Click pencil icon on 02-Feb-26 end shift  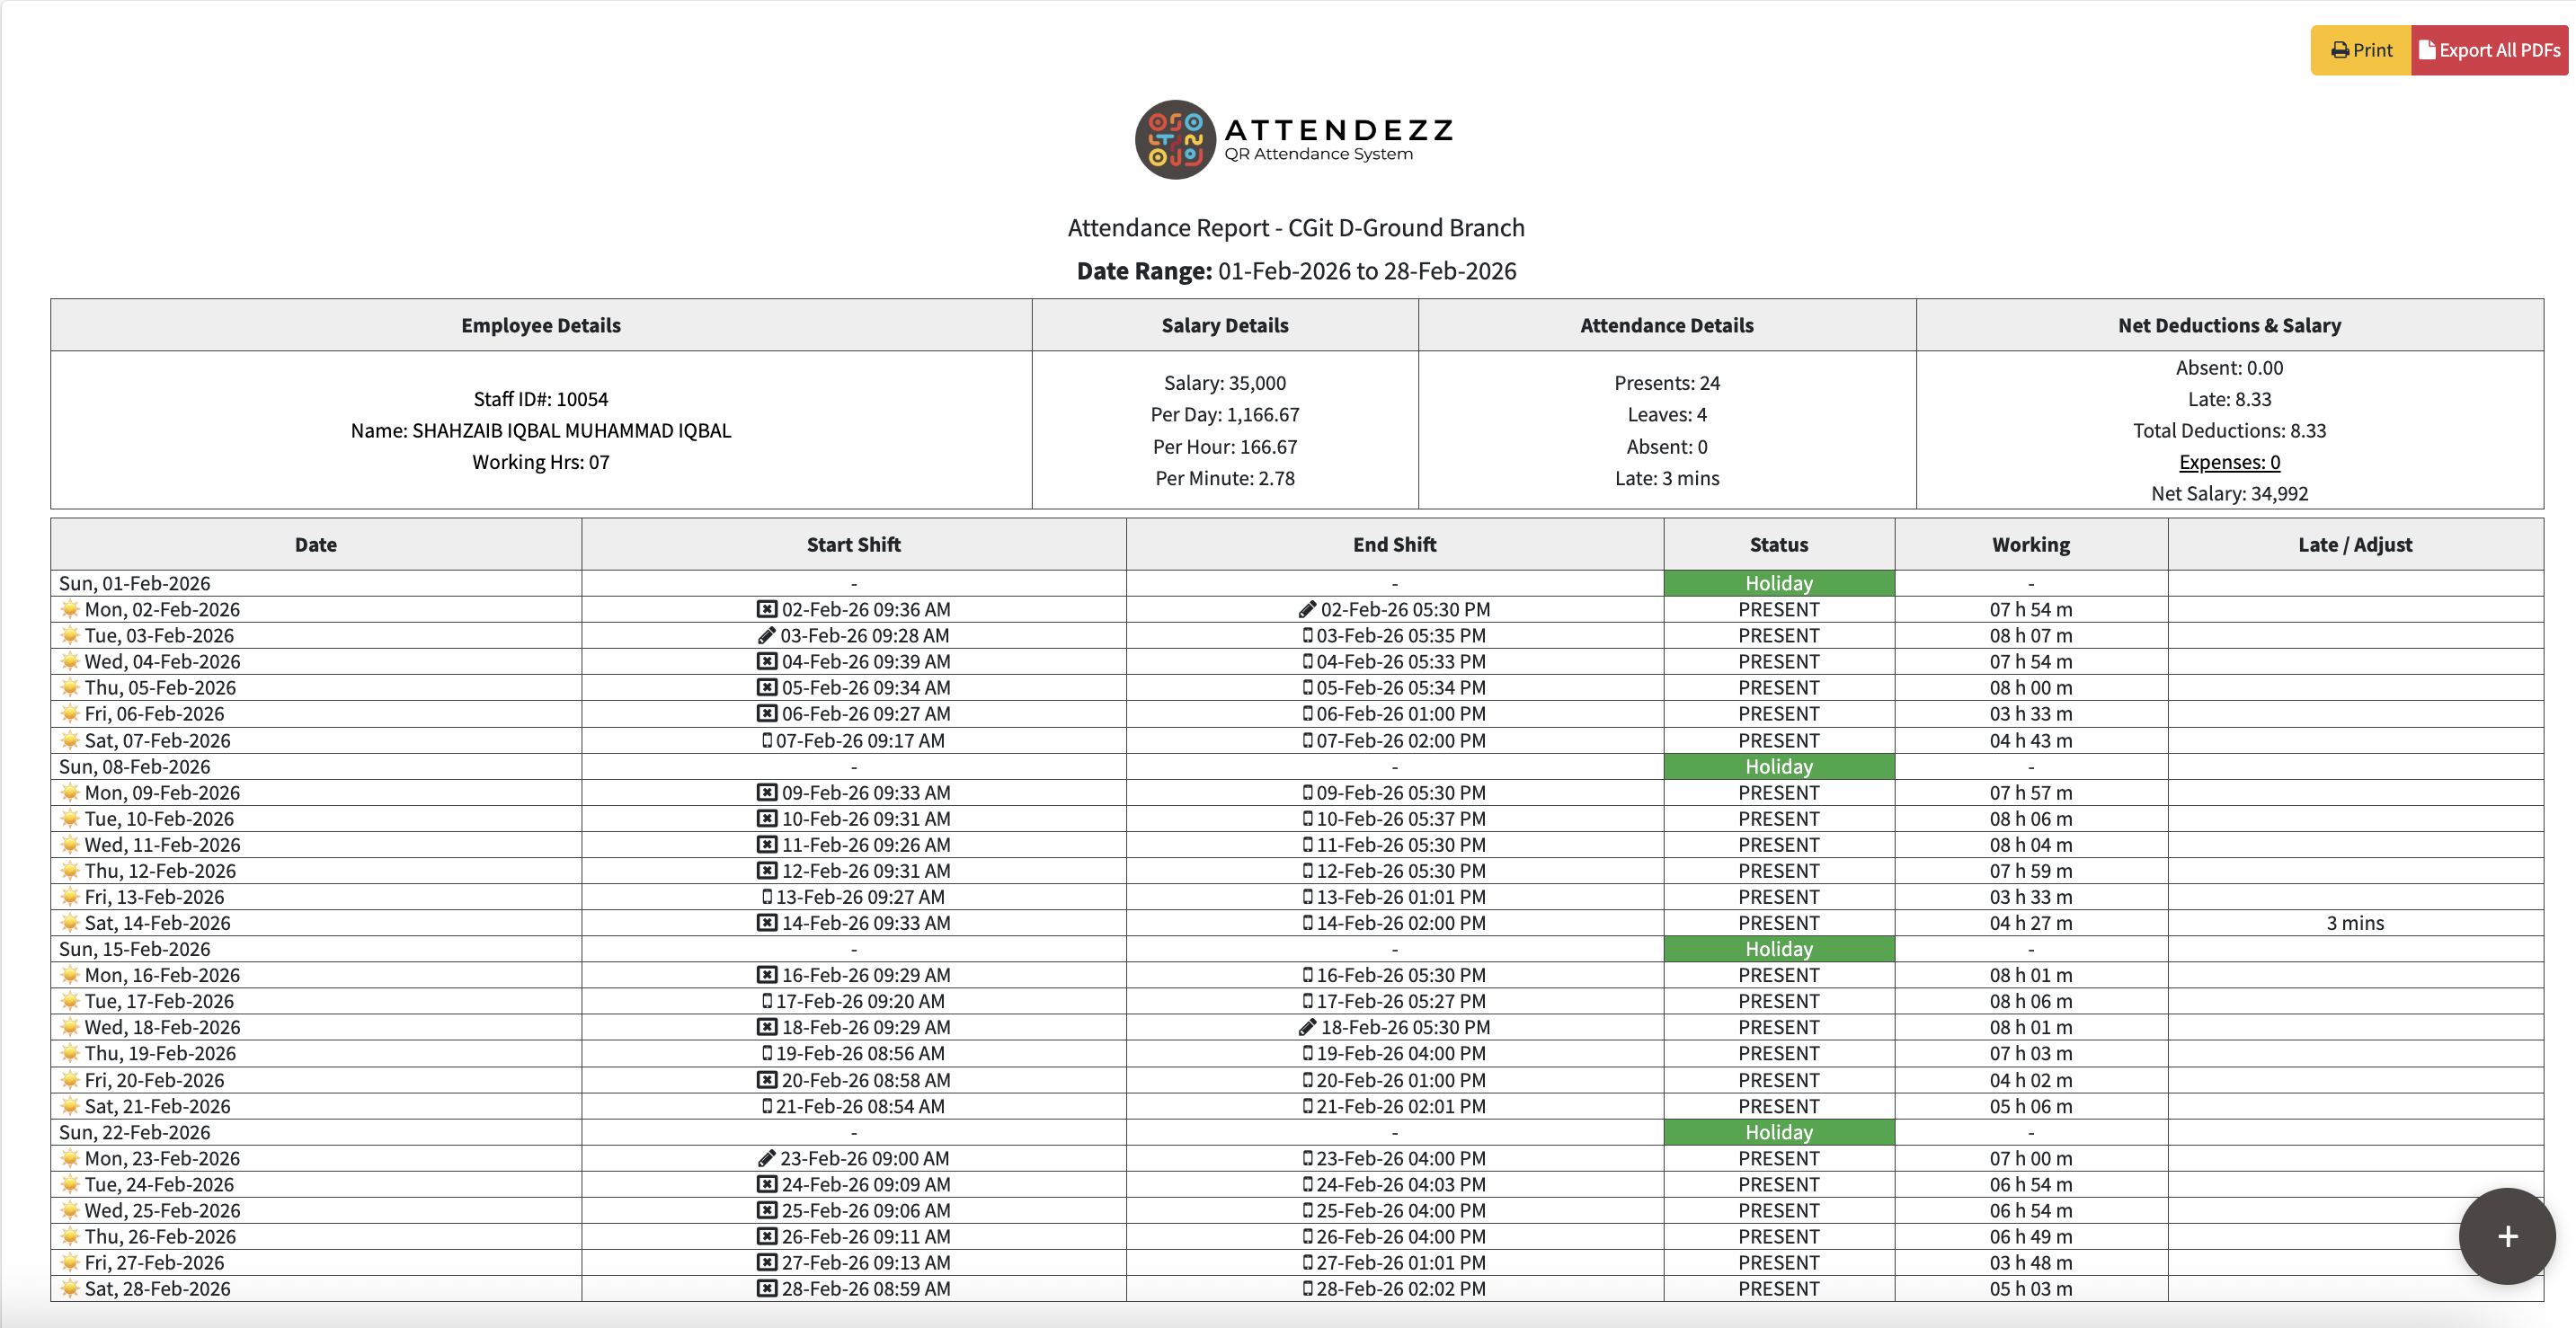pos(1306,610)
